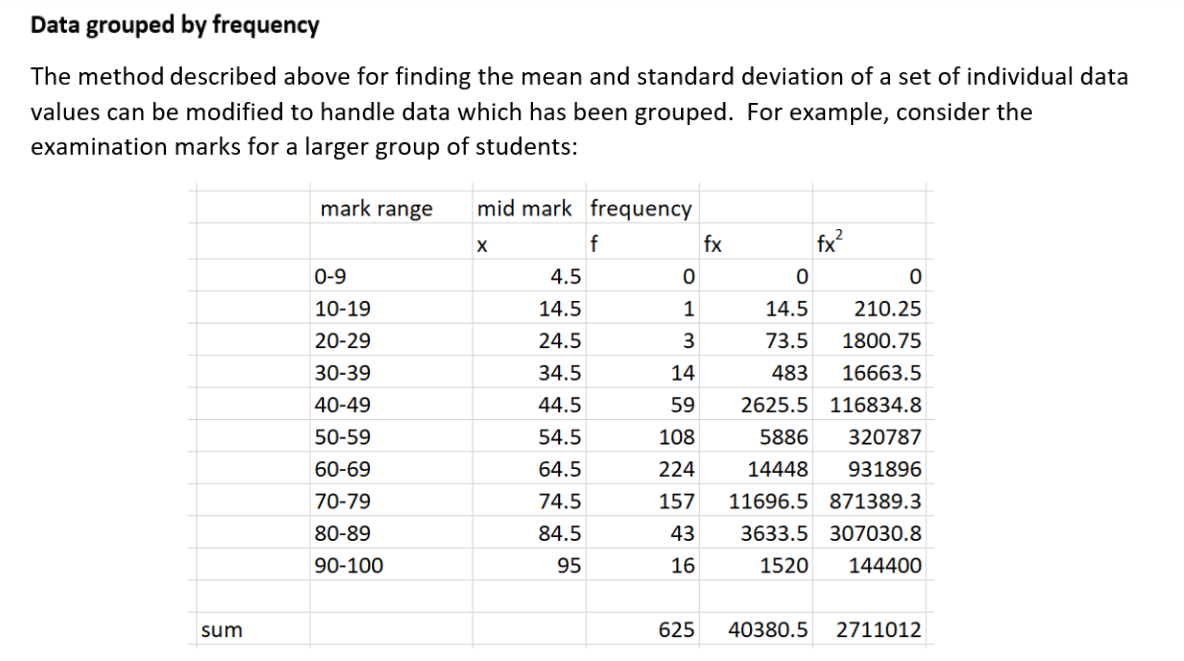Click mid mark value 24.5
Image resolution: width=1184 pixels, height=661 pixels.
(x=560, y=341)
